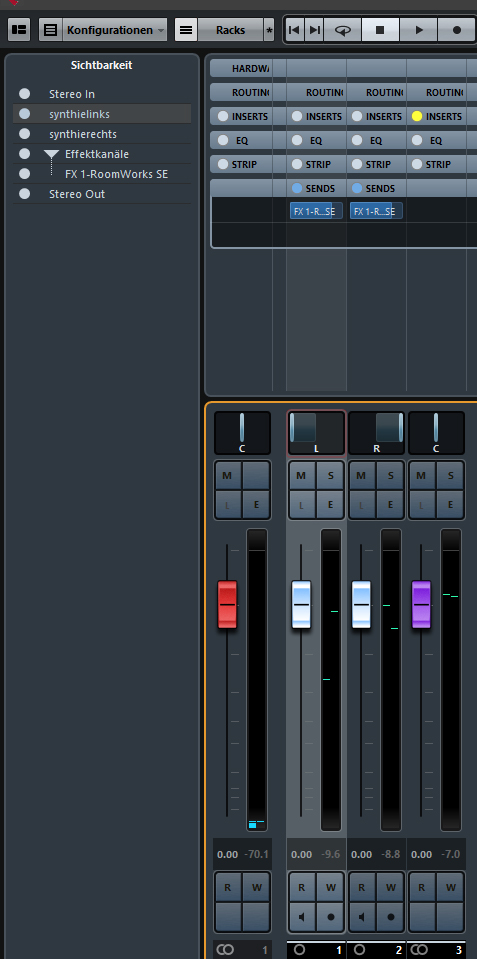Start recording with the Record button
477x959 pixels.
click(456, 29)
